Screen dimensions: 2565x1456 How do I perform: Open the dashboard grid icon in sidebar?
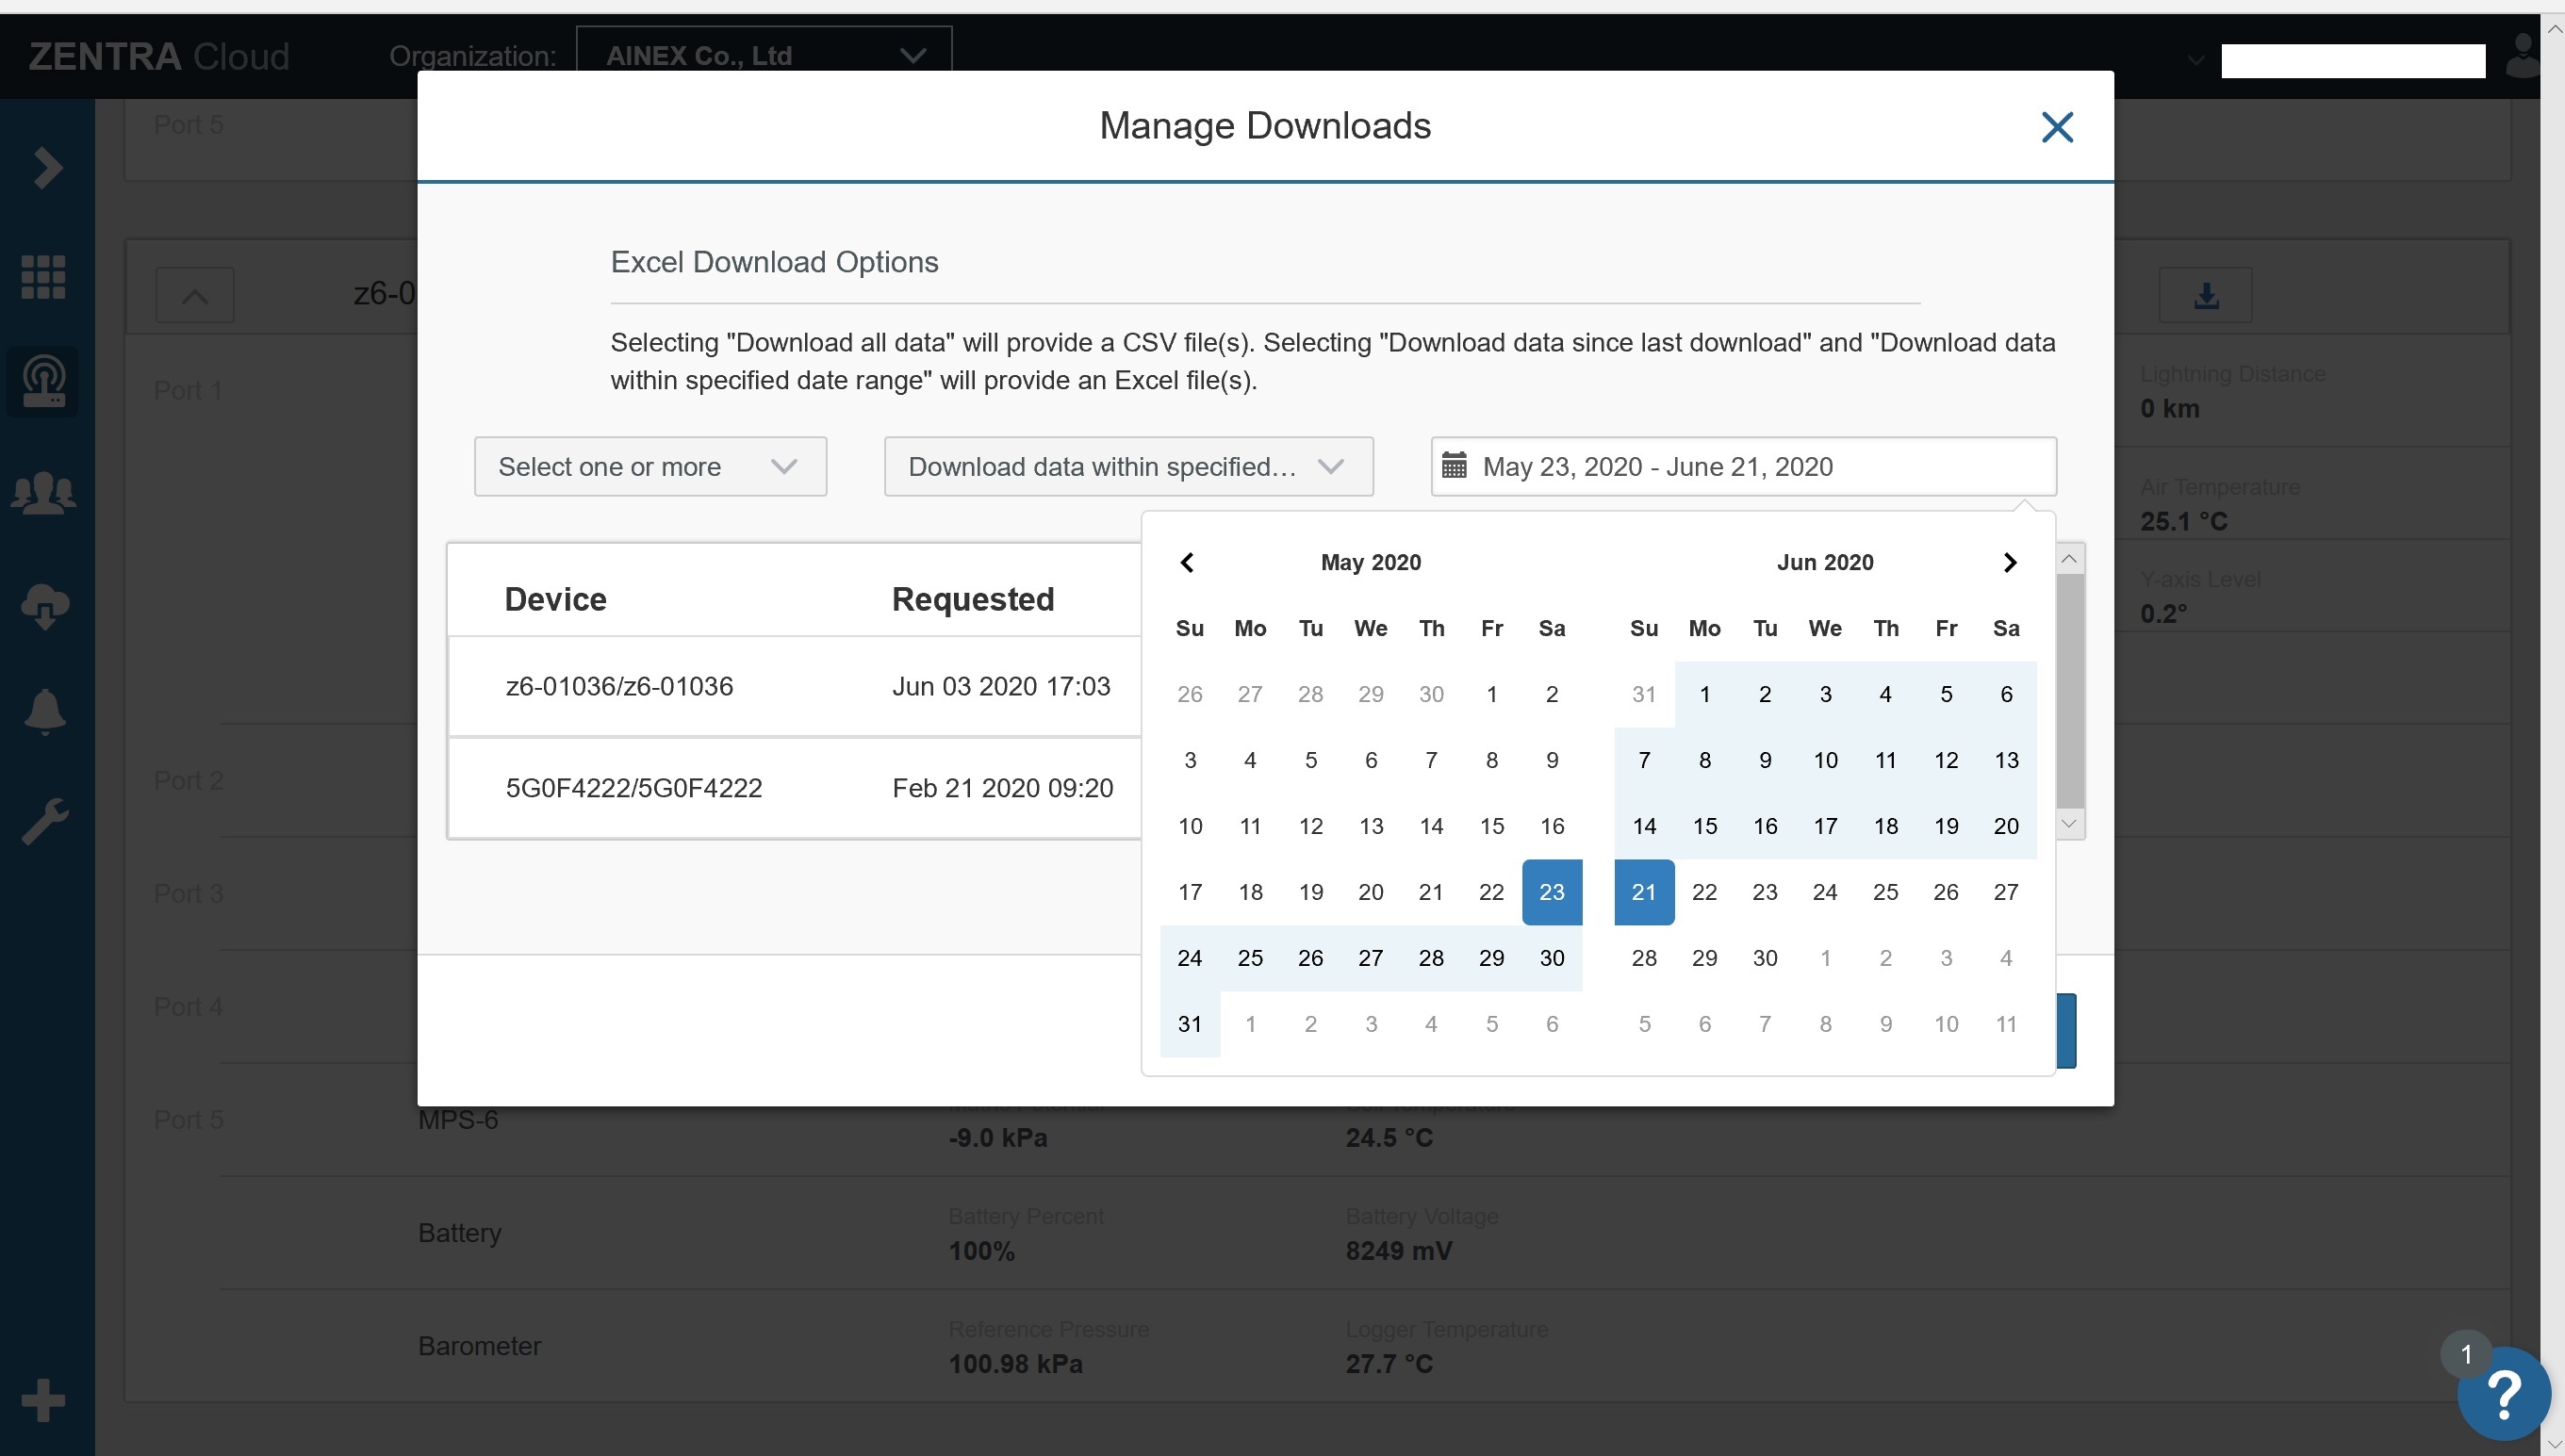coord(43,277)
